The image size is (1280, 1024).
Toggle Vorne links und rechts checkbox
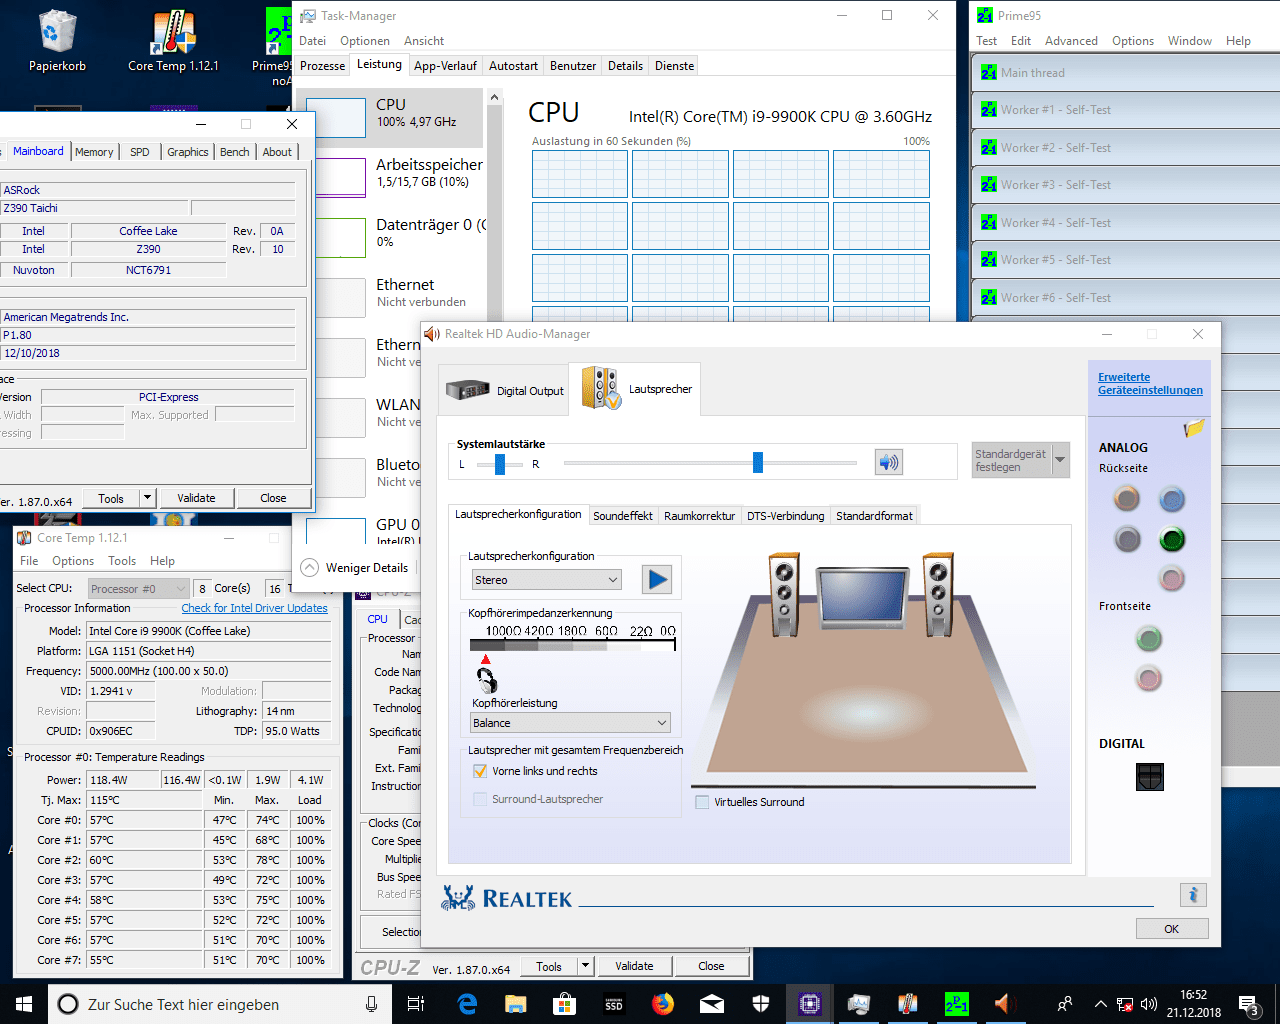(480, 771)
